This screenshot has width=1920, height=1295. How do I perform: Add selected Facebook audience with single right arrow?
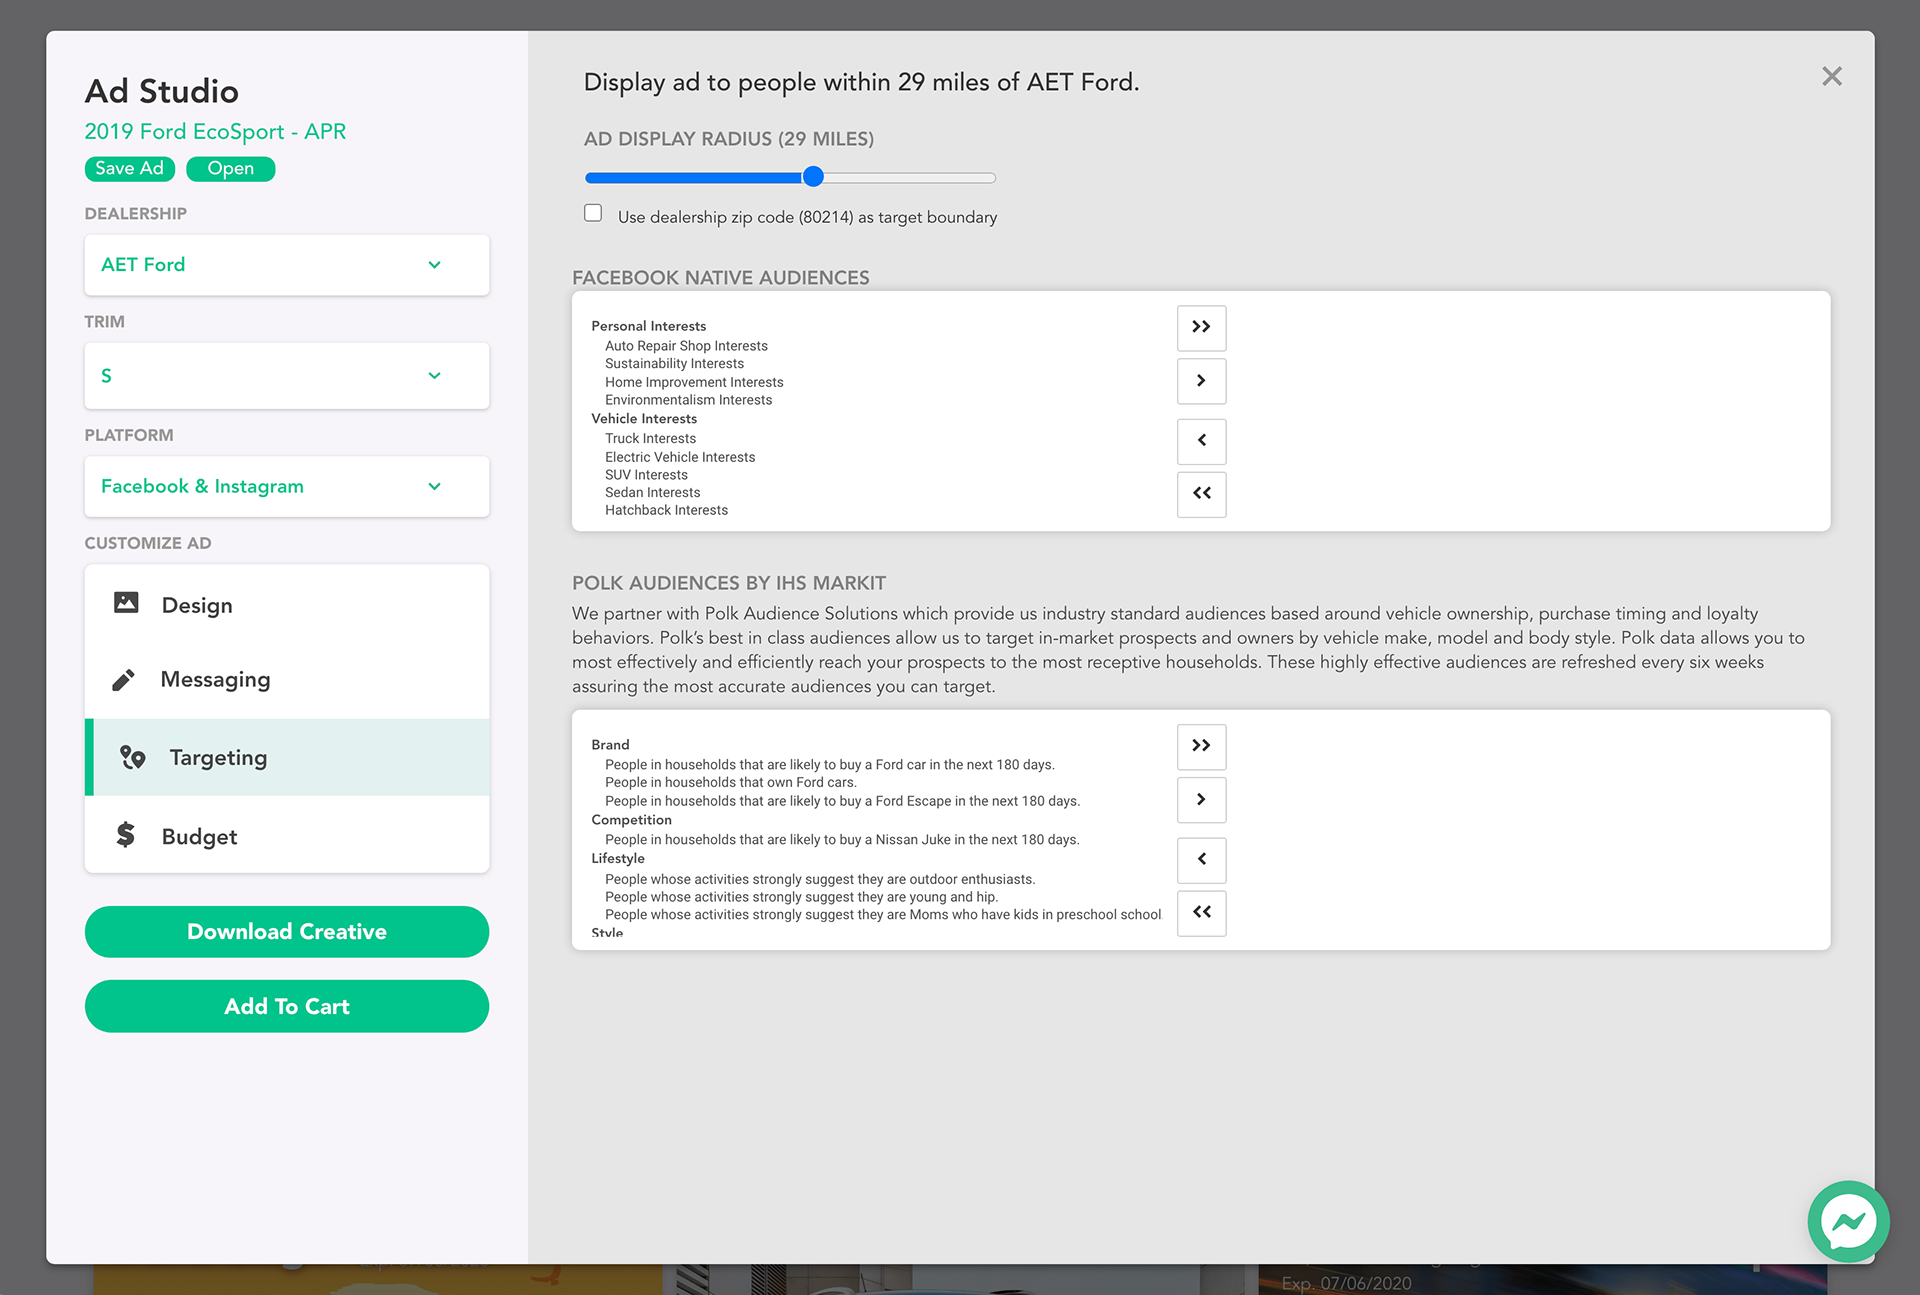click(x=1201, y=381)
